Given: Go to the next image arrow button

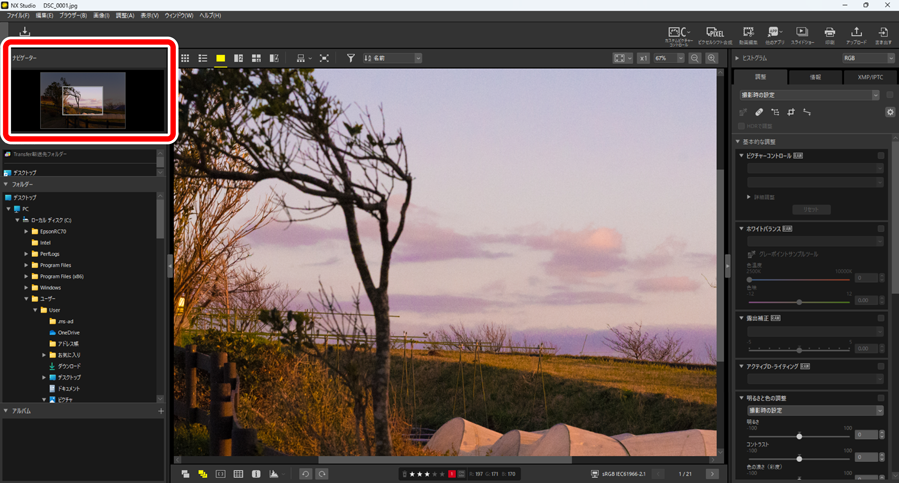Looking at the screenshot, I should [712, 474].
